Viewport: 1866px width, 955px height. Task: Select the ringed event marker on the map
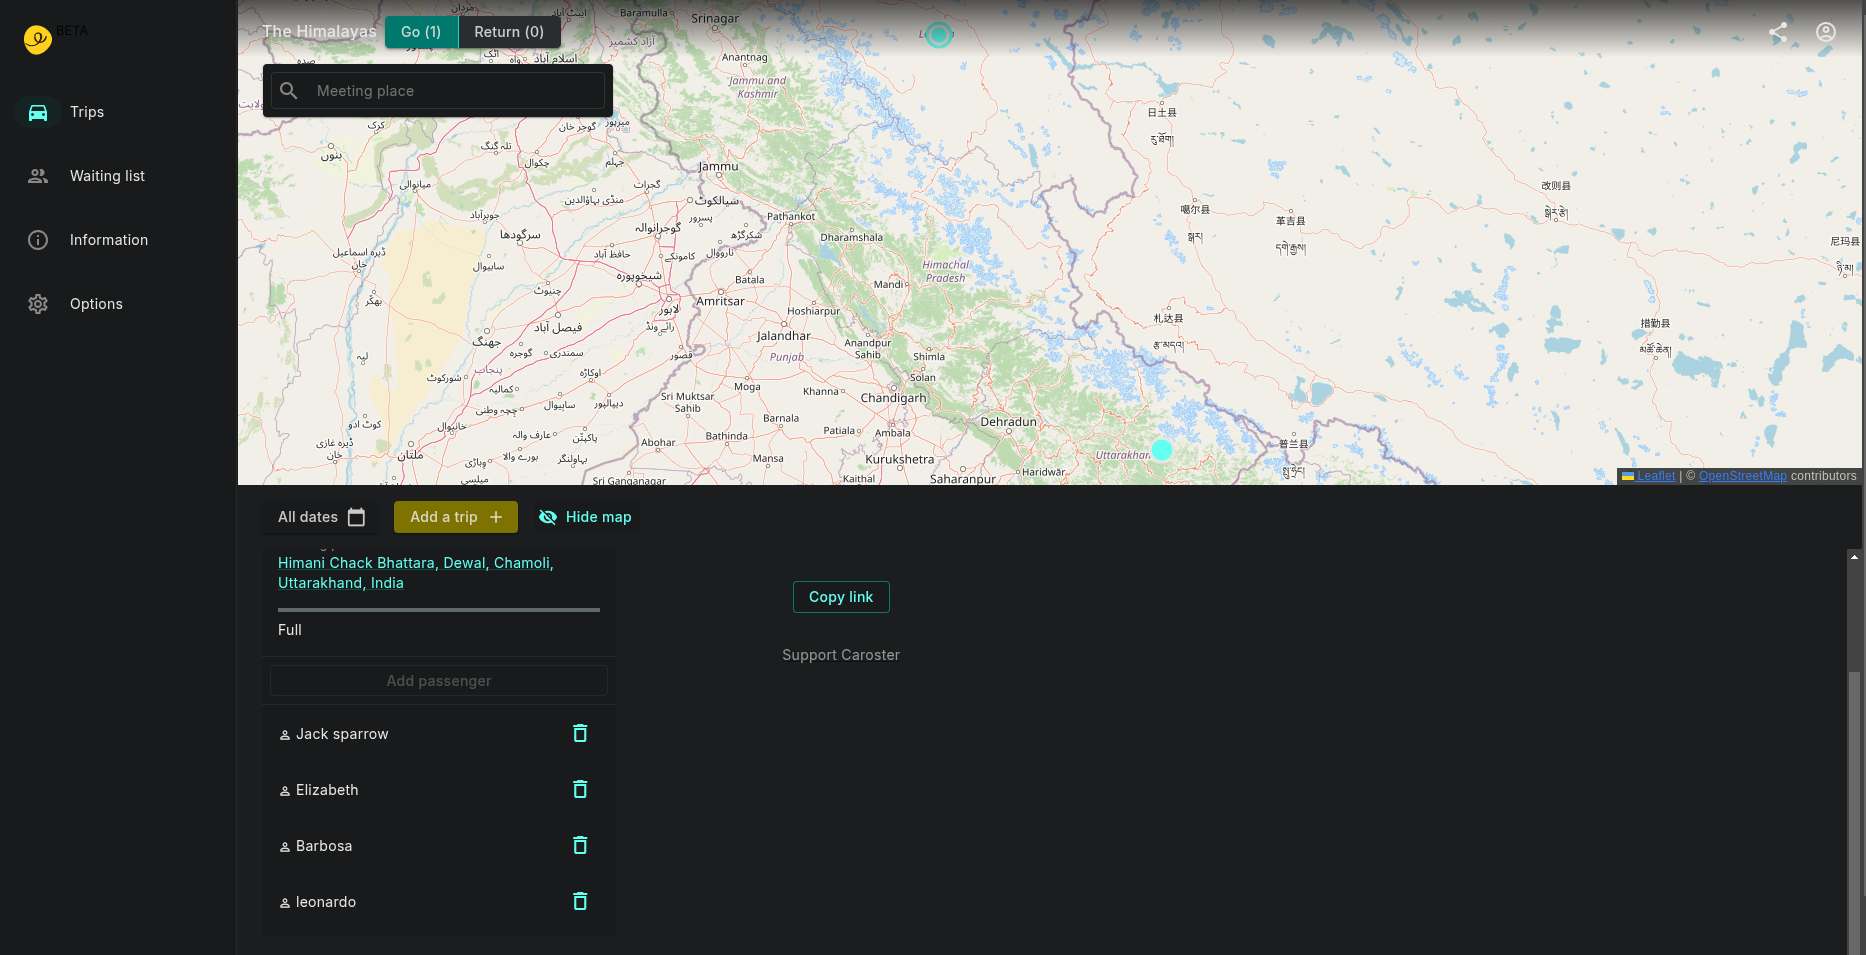click(x=938, y=35)
